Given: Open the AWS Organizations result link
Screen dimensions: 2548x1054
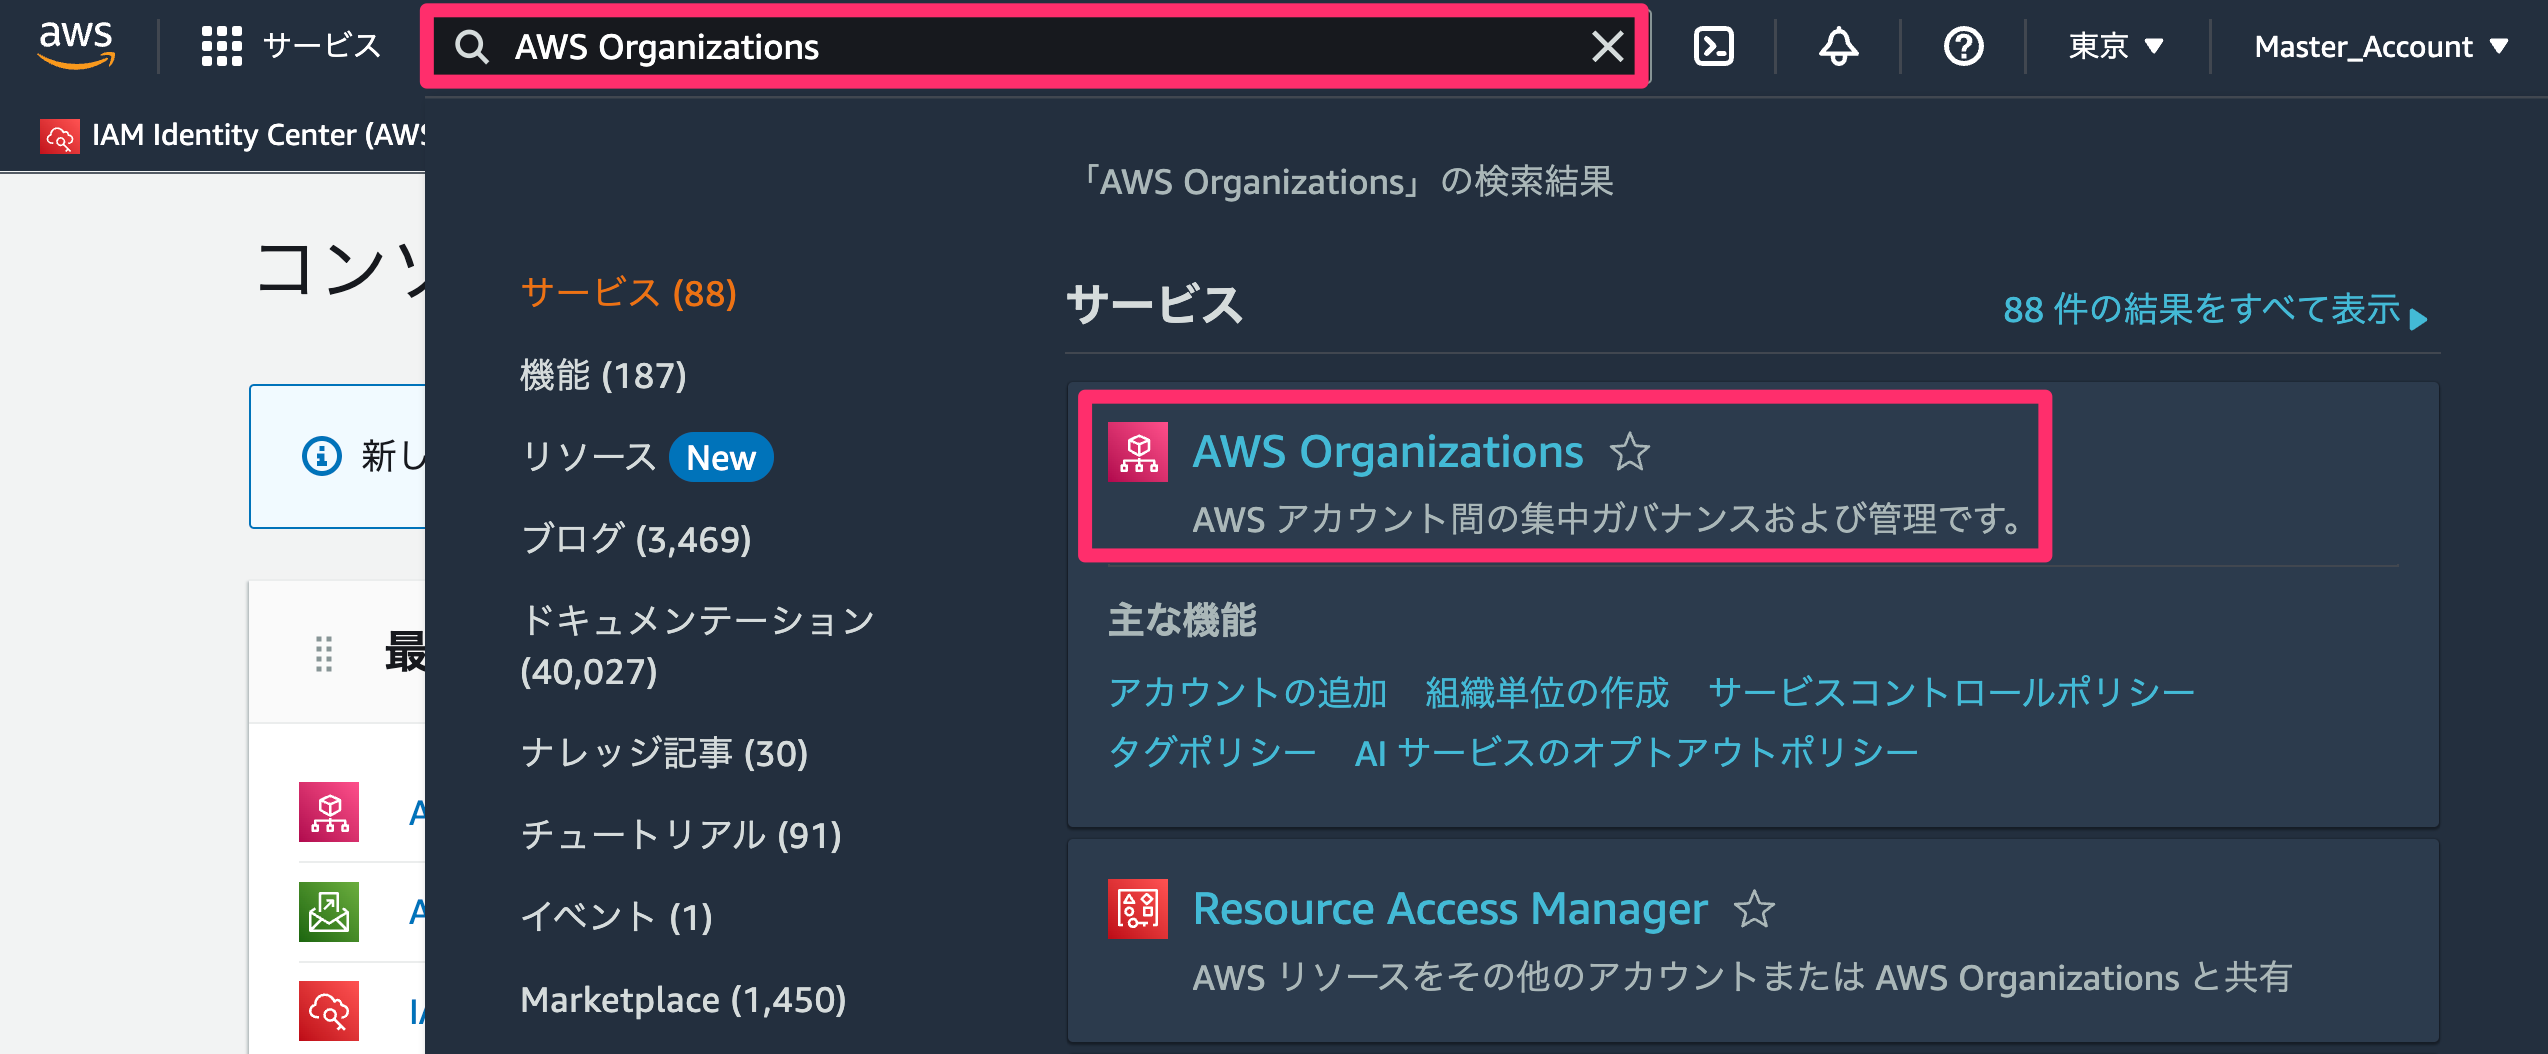Looking at the screenshot, I should point(1387,452).
